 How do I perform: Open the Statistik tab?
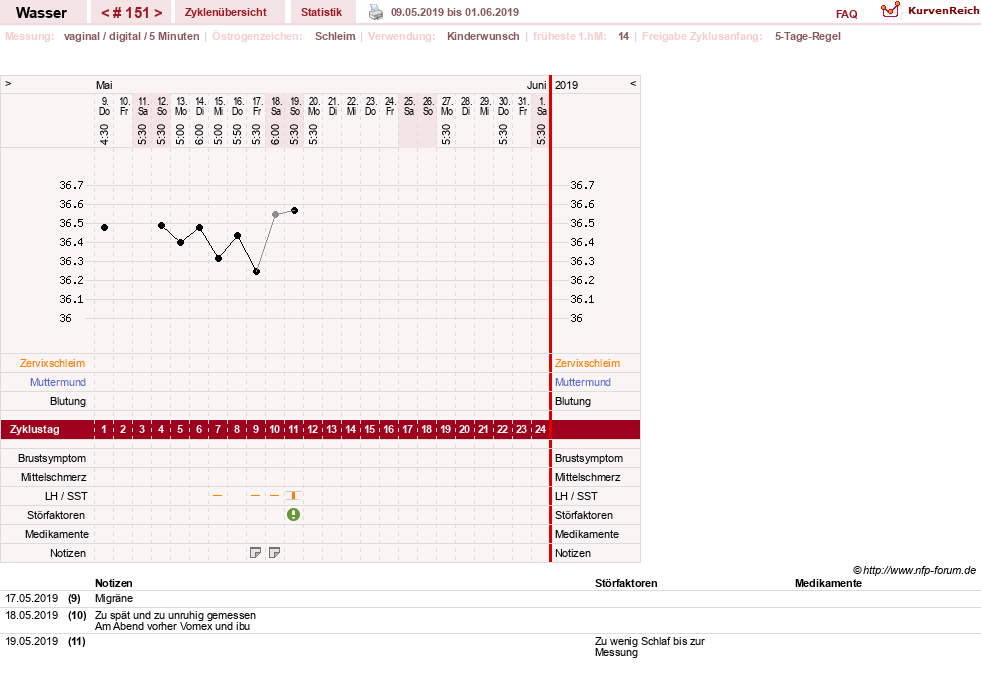pyautogui.click(x=321, y=12)
